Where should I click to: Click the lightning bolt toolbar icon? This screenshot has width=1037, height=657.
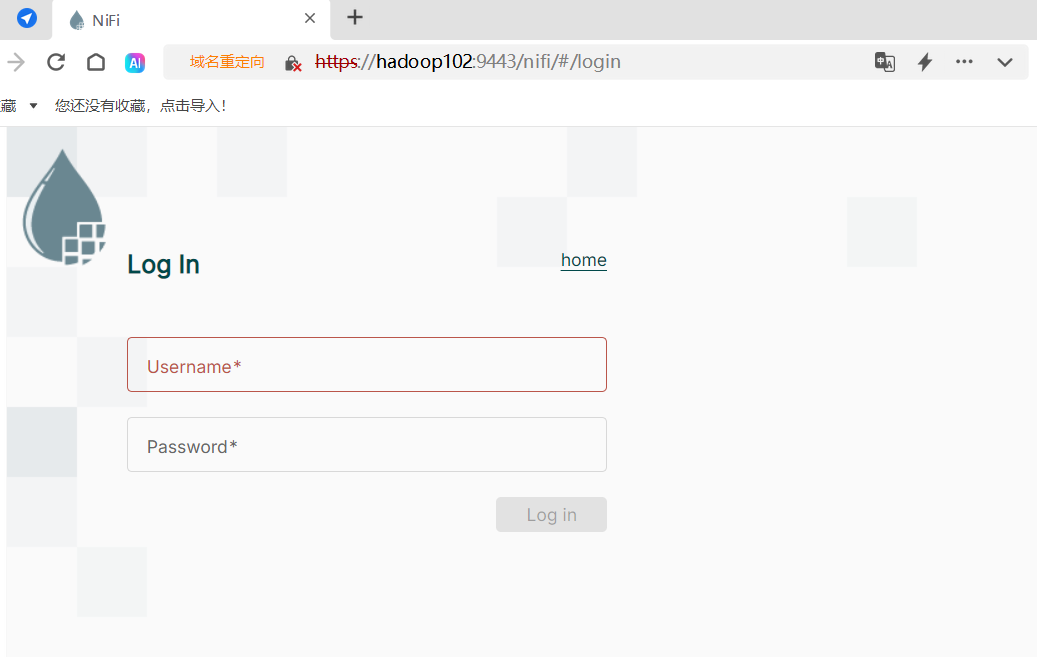click(x=924, y=62)
